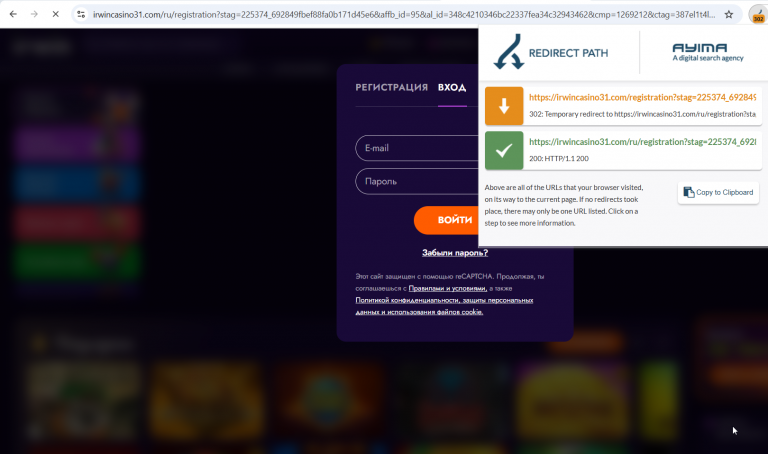Click the Redirect Path logo

click(551, 52)
